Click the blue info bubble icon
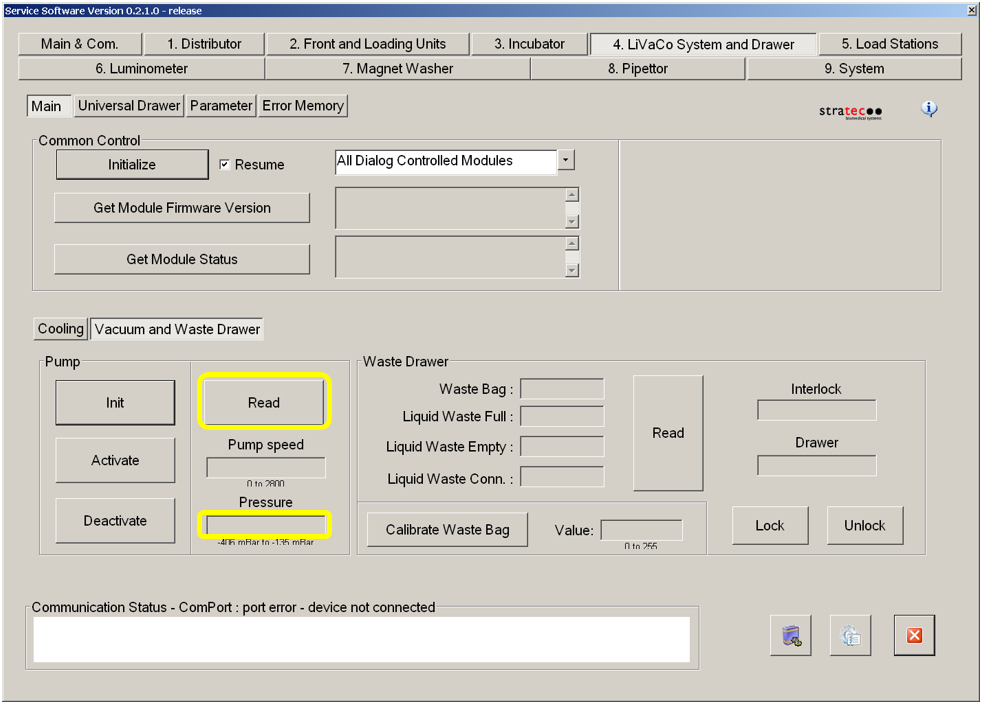 (929, 109)
